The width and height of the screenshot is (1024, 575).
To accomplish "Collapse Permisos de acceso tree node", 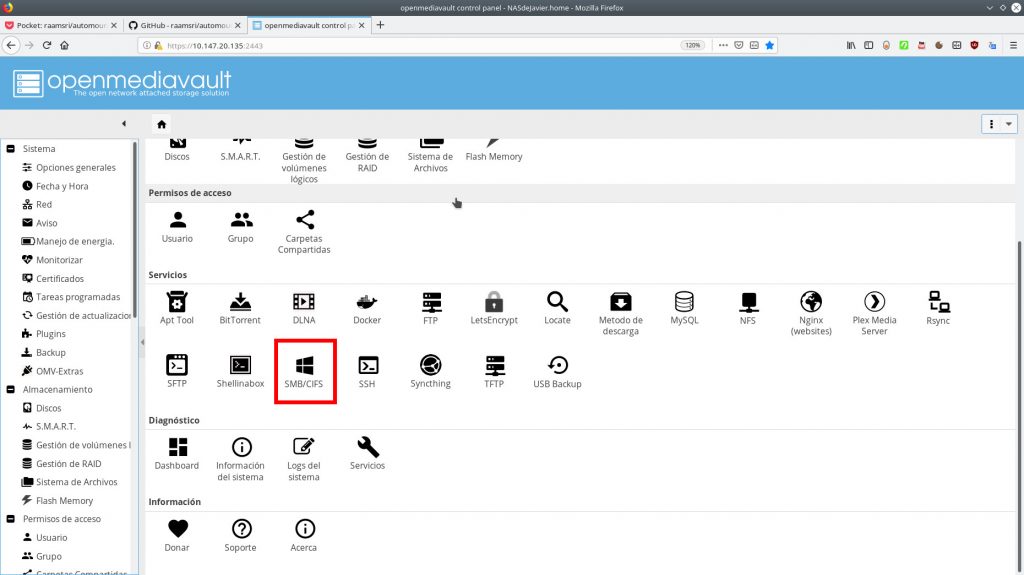I will click(x=10, y=519).
